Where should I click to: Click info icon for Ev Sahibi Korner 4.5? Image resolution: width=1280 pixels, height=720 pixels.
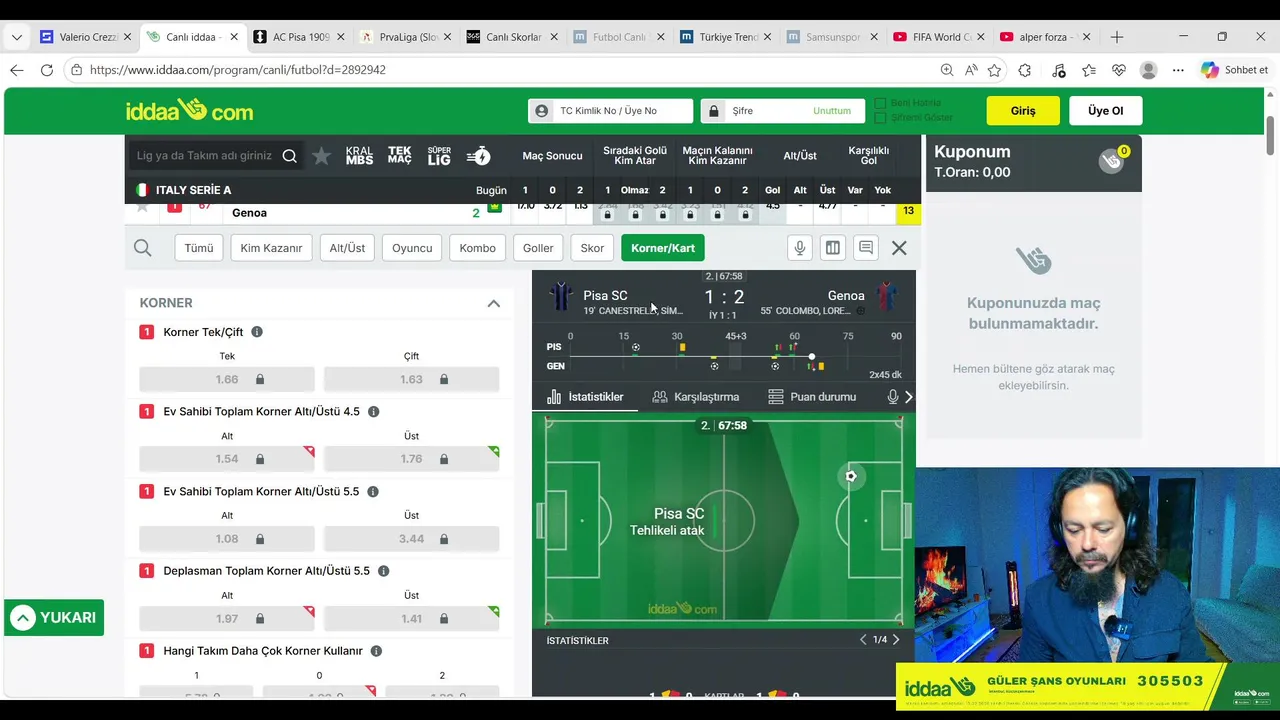tap(373, 412)
